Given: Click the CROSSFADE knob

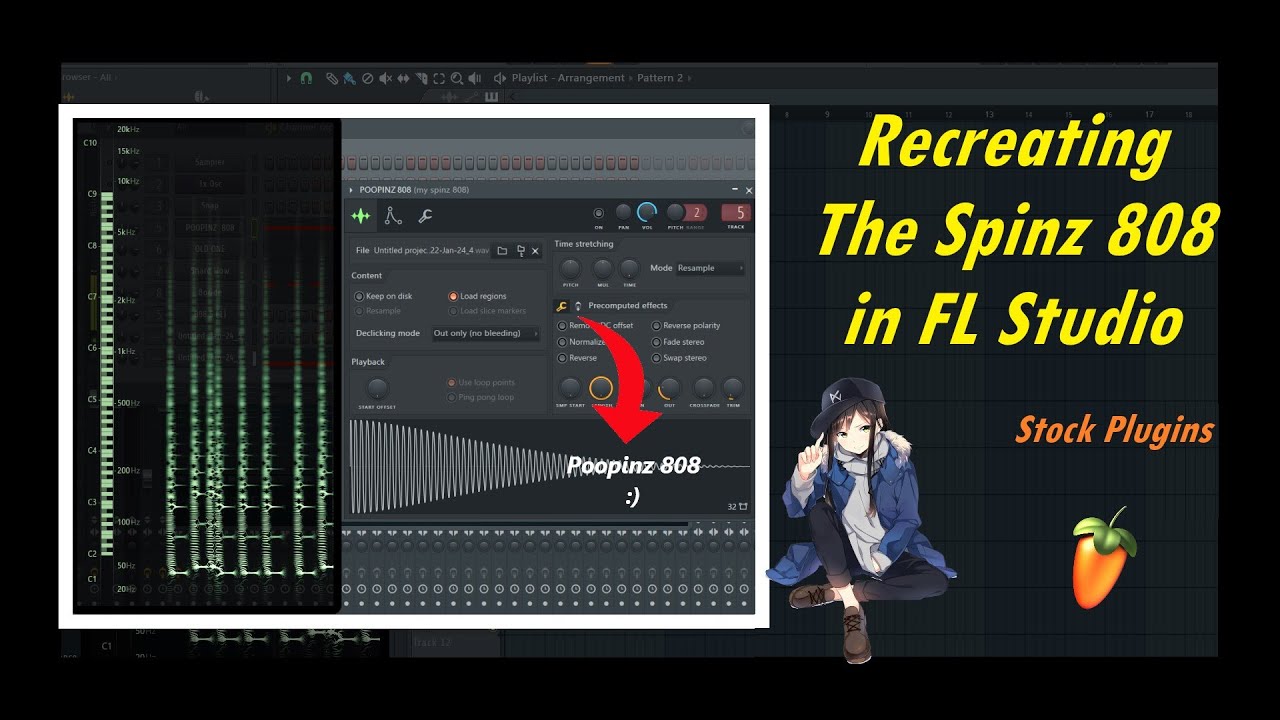Looking at the screenshot, I should coord(704,388).
